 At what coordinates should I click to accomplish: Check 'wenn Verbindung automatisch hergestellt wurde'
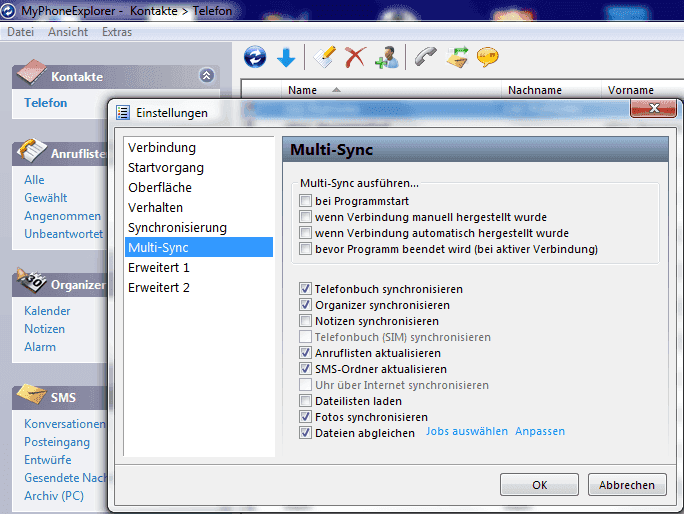click(305, 233)
